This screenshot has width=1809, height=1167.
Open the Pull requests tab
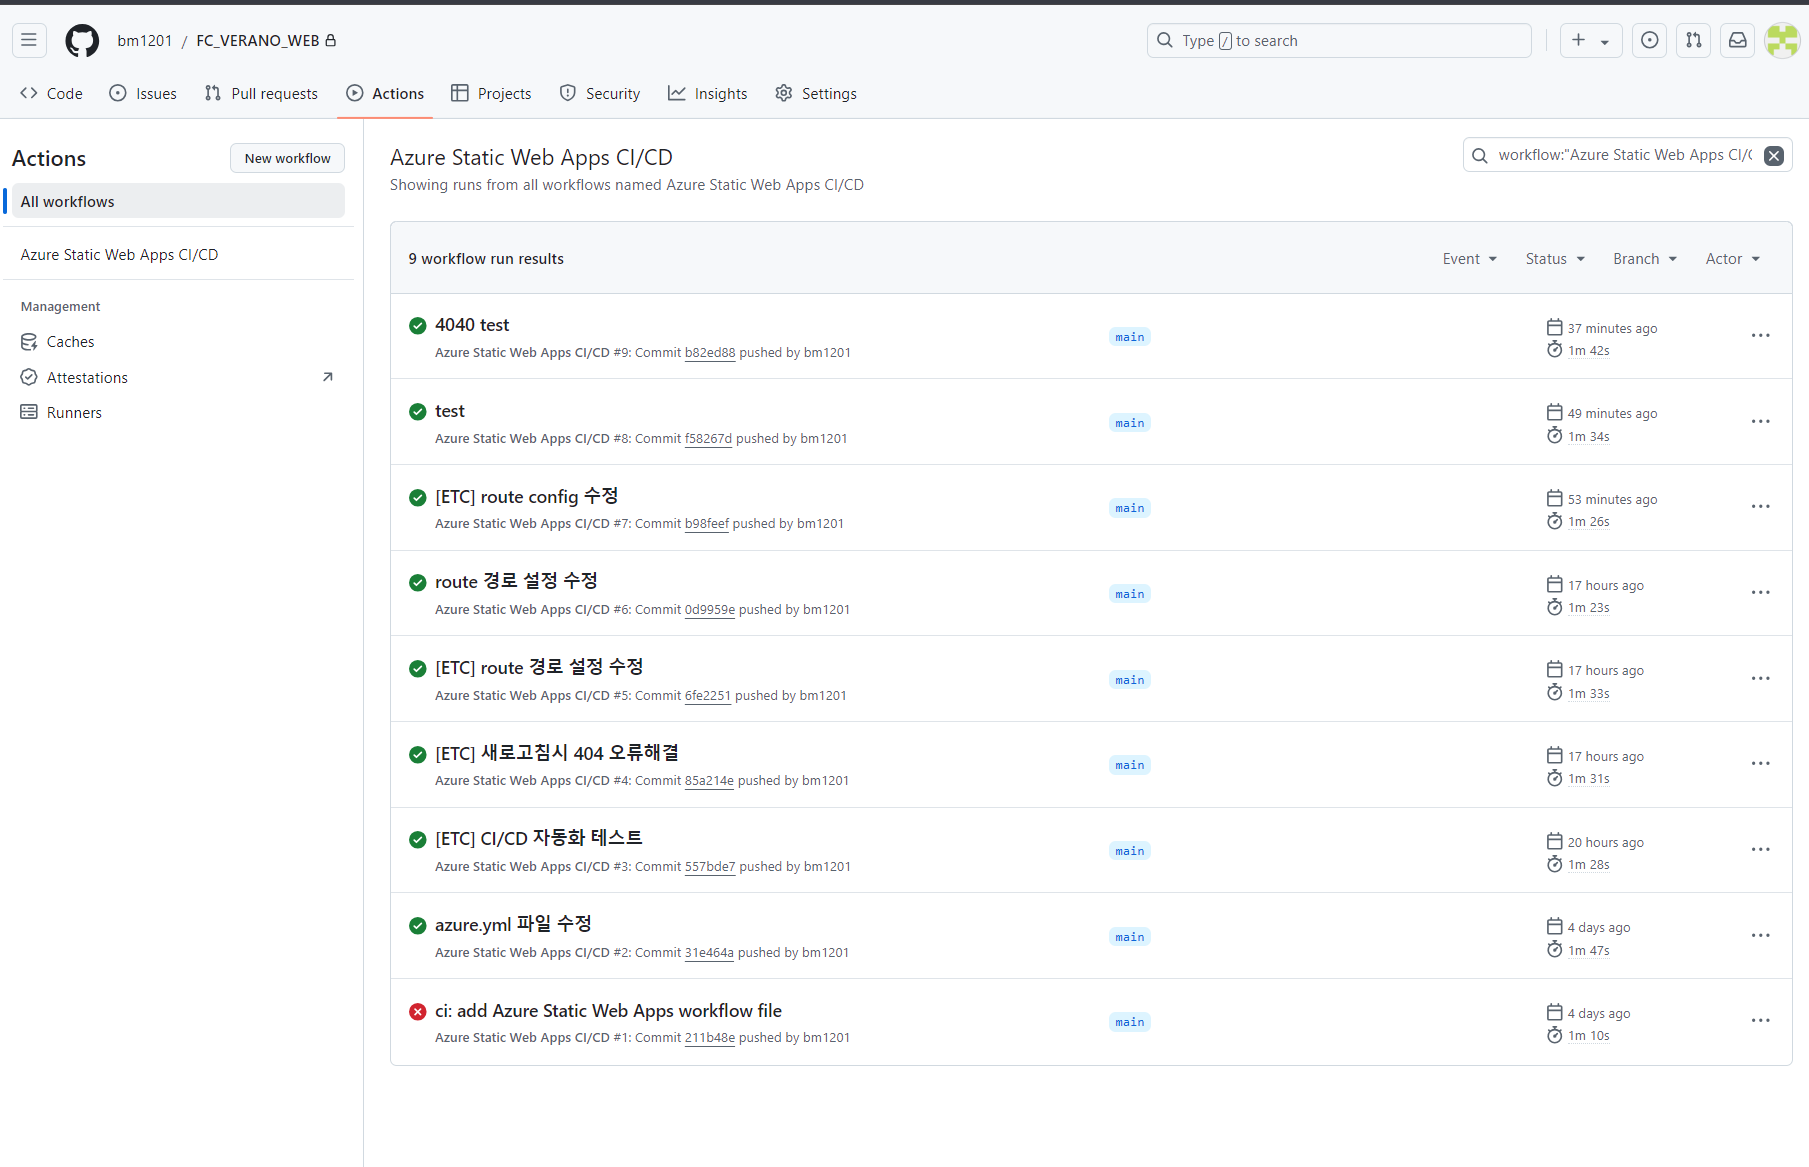[x=261, y=93]
